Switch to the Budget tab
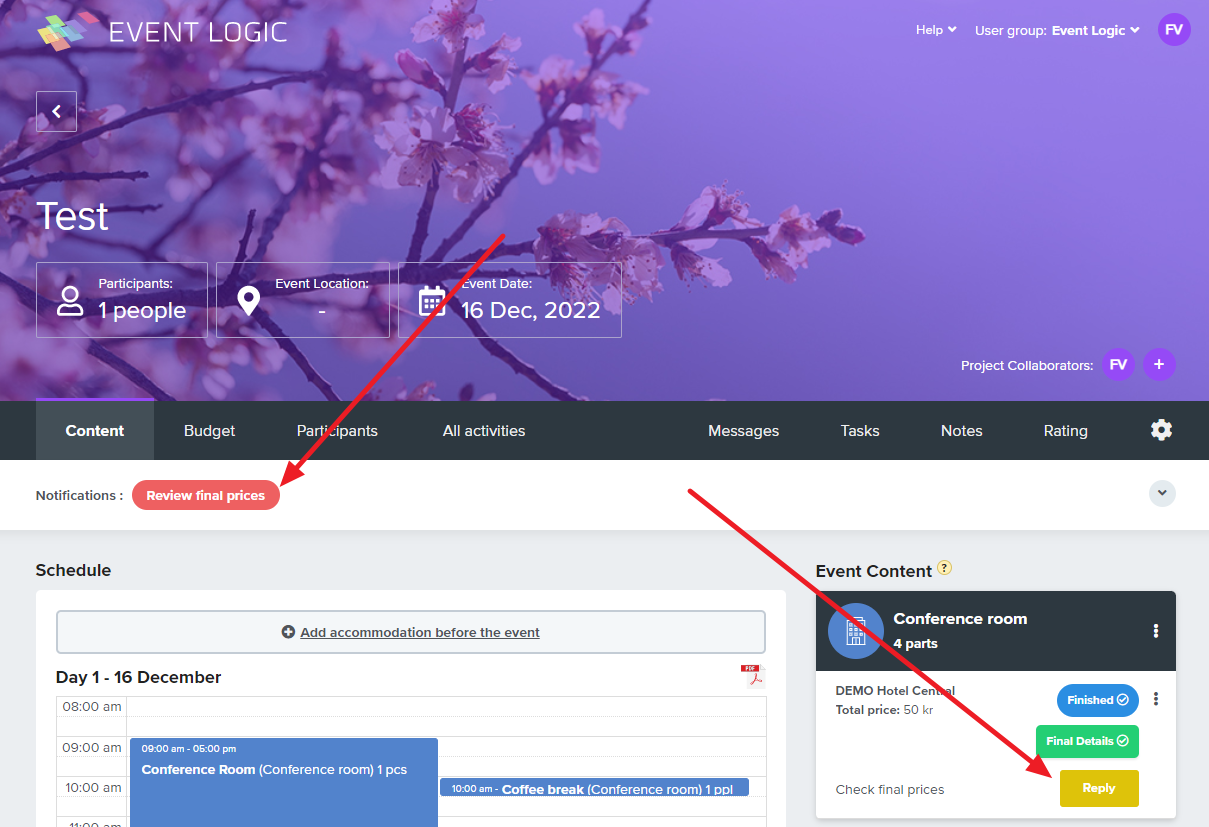This screenshot has width=1209, height=827. pyautogui.click(x=210, y=431)
